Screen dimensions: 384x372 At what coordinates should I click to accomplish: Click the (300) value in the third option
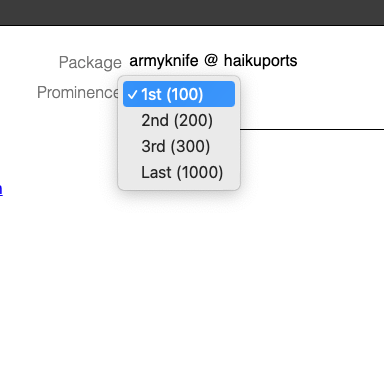click(x=191, y=146)
